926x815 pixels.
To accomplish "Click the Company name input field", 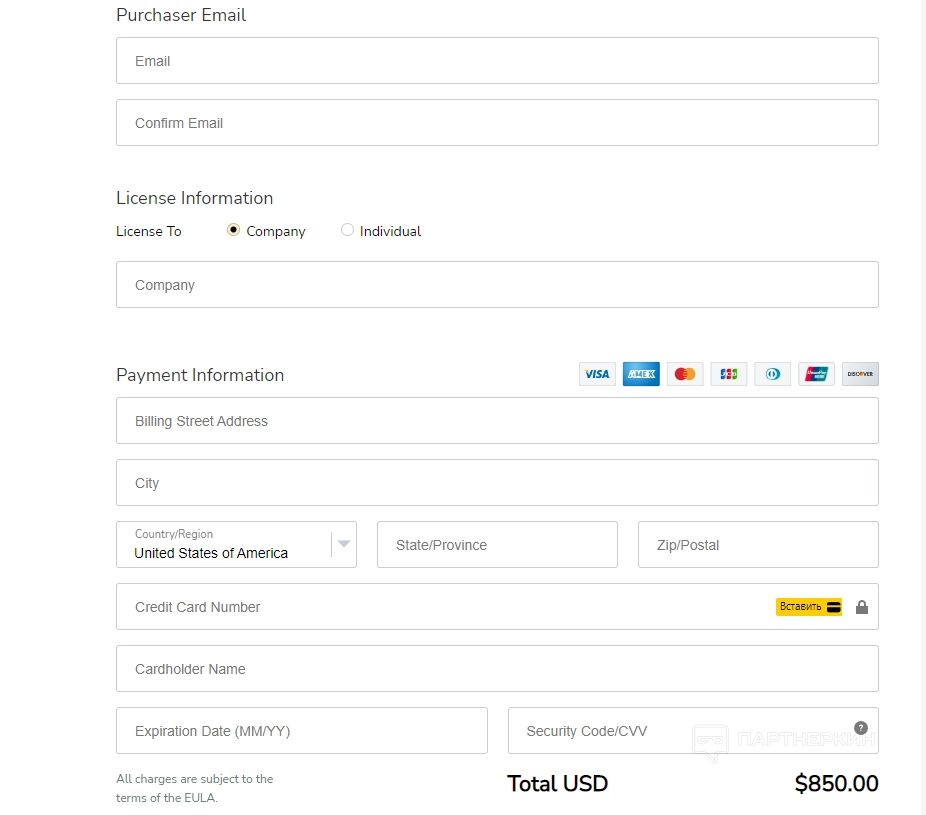I will 497,285.
